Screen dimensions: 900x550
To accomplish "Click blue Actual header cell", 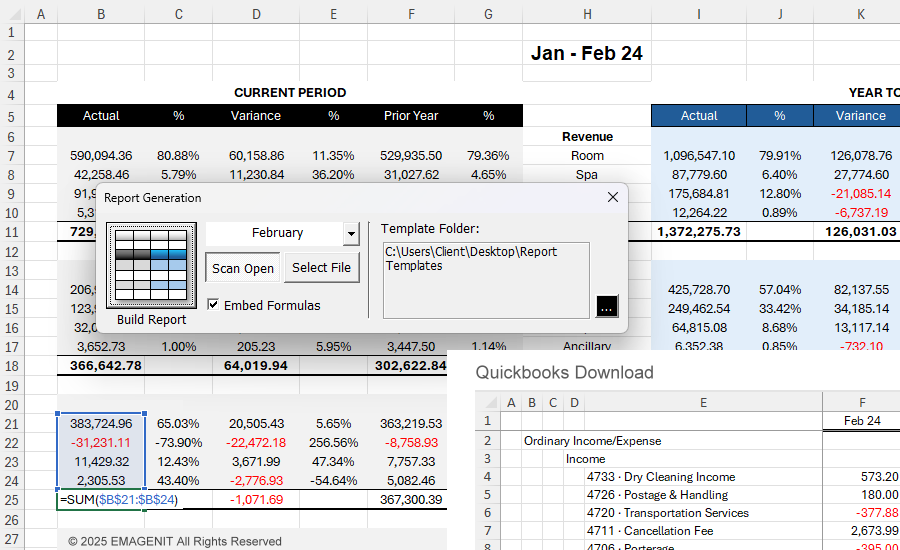I will point(699,115).
